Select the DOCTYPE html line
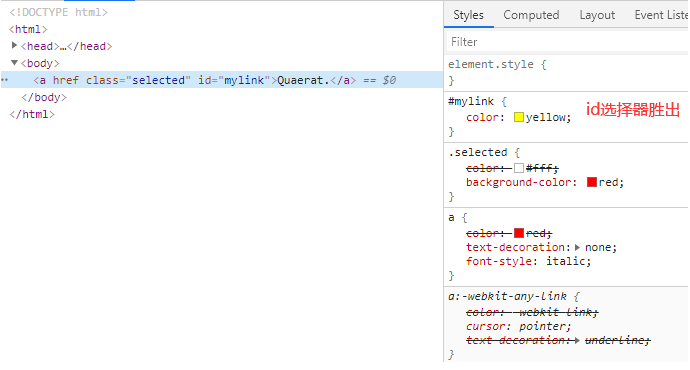This screenshot has height=370, width=690. tap(59, 12)
